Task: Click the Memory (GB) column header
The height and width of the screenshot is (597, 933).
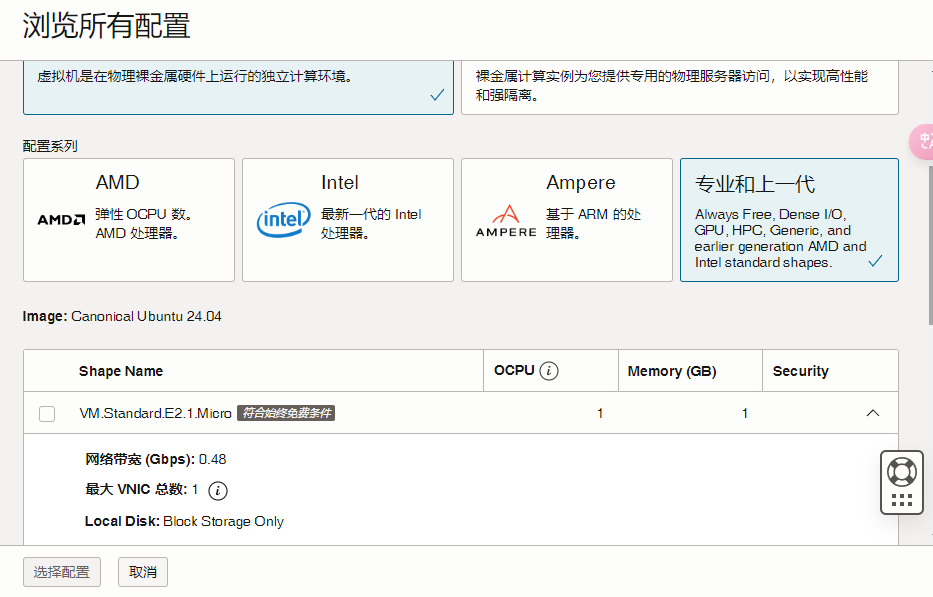Action: point(672,371)
